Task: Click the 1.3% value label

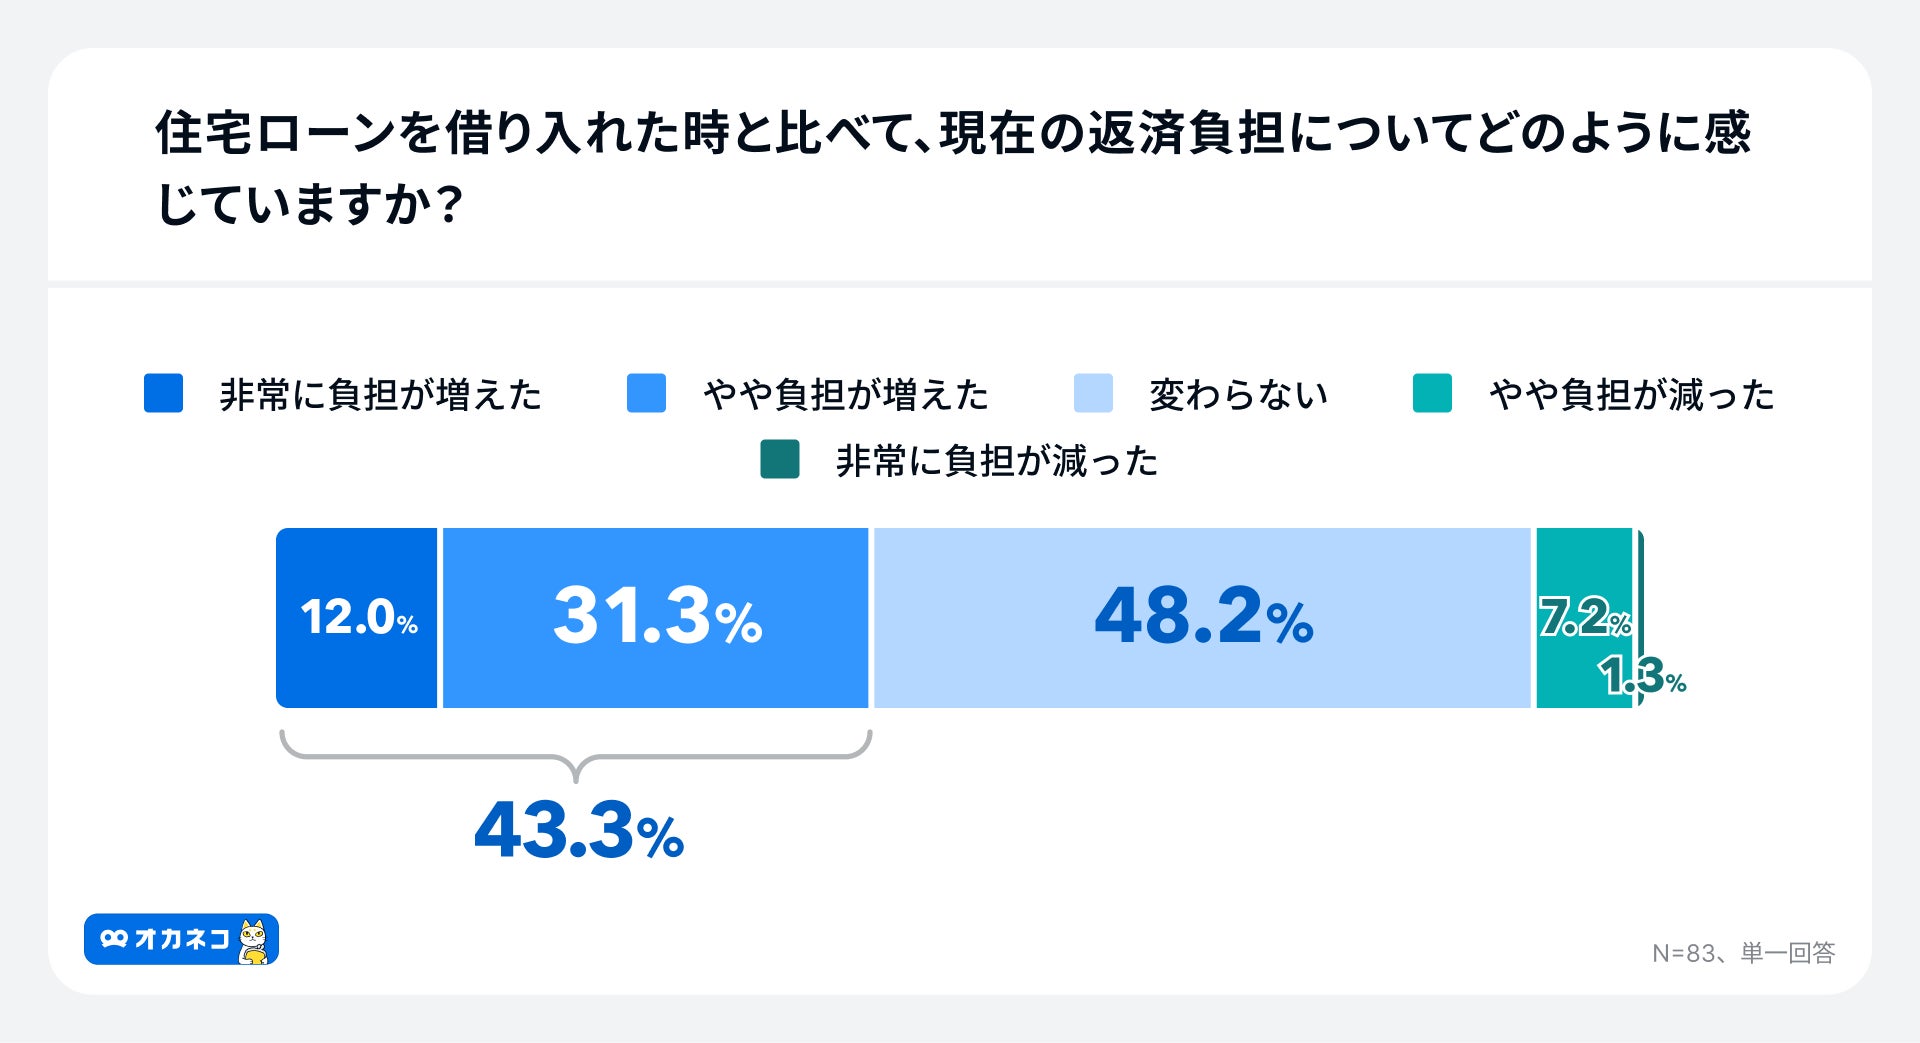Action: (1642, 677)
